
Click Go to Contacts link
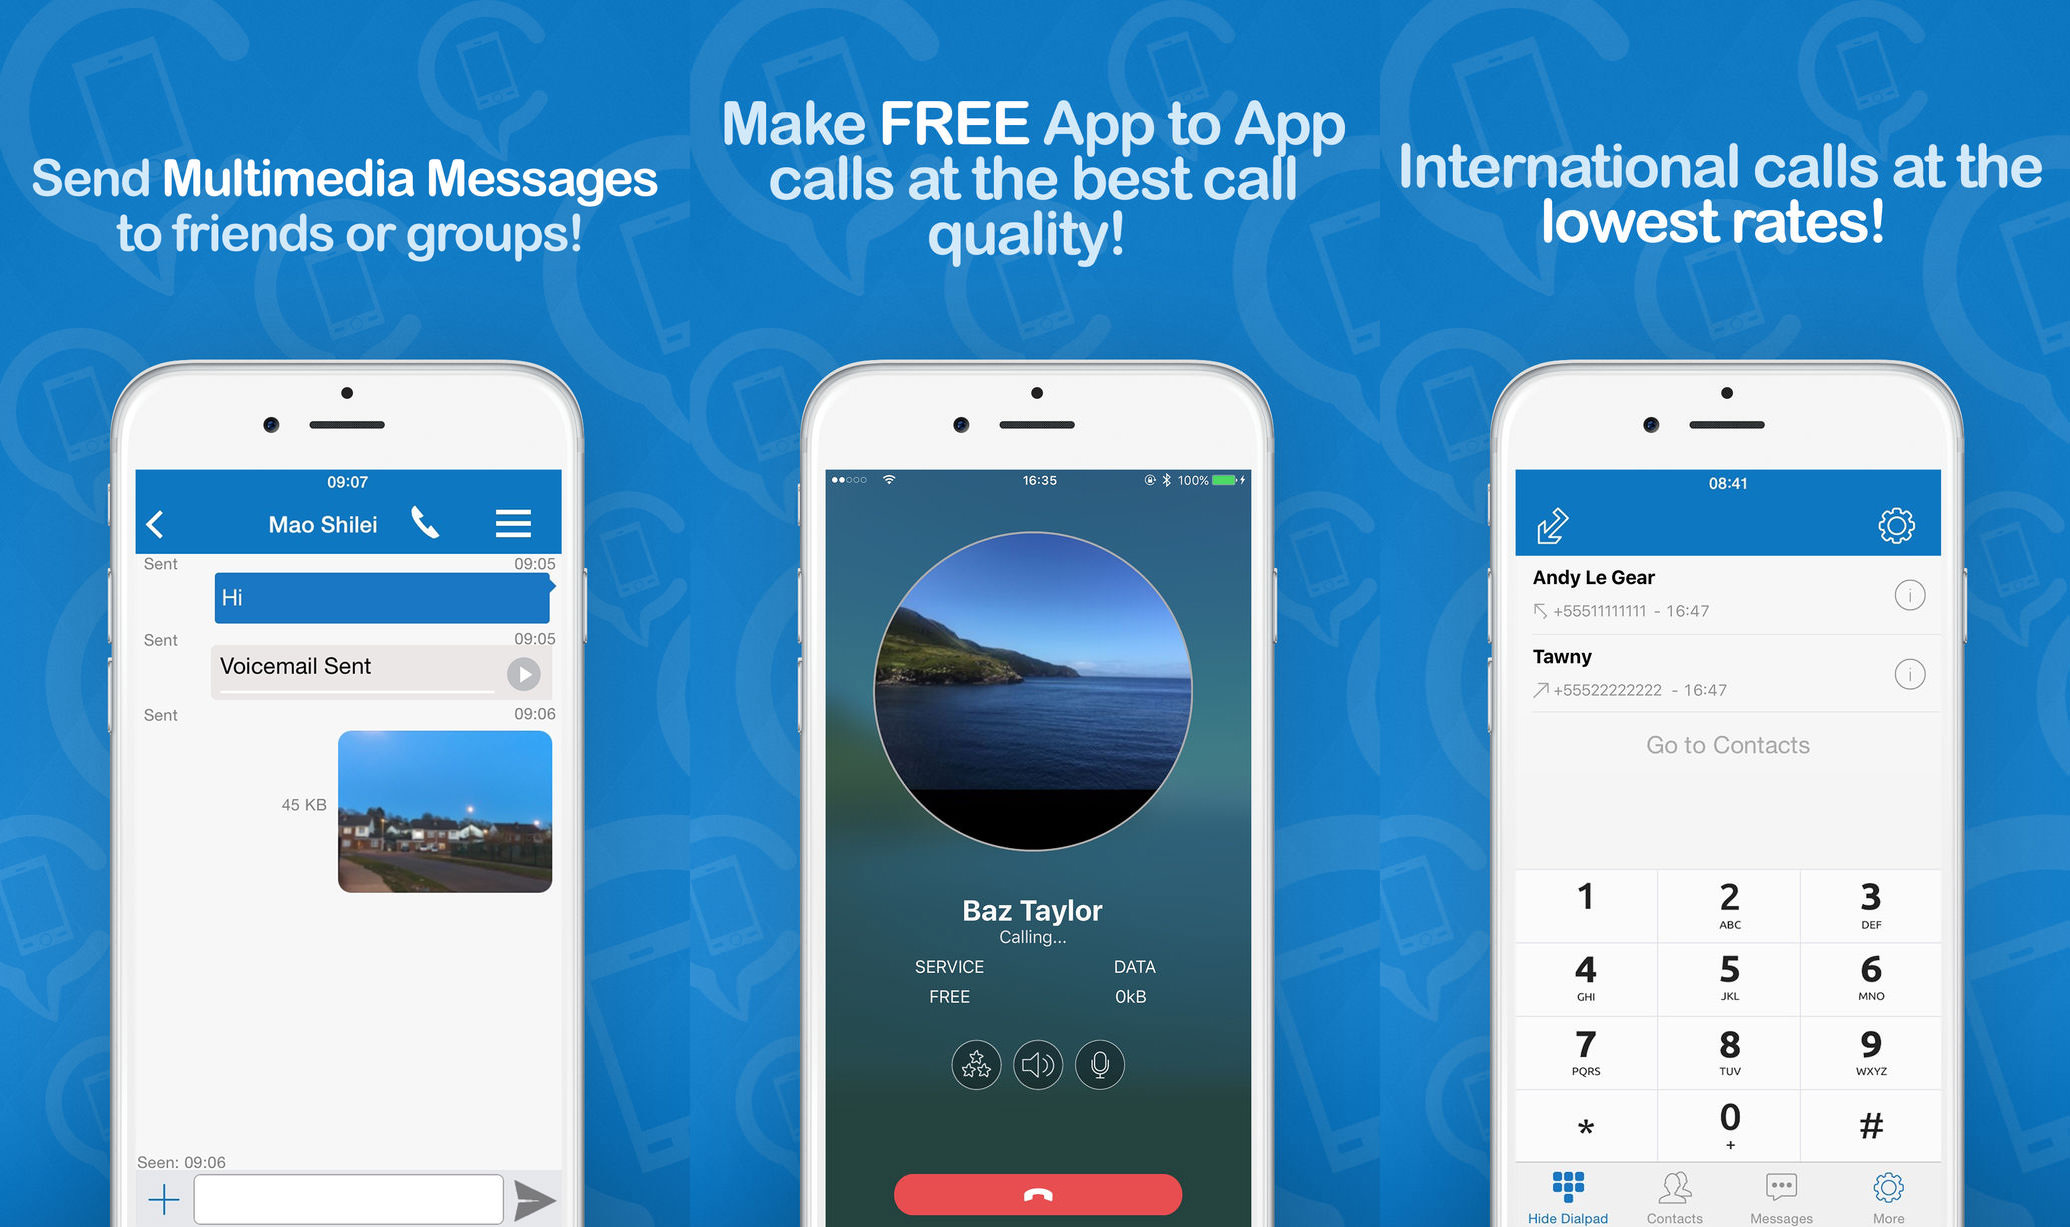click(x=1730, y=746)
